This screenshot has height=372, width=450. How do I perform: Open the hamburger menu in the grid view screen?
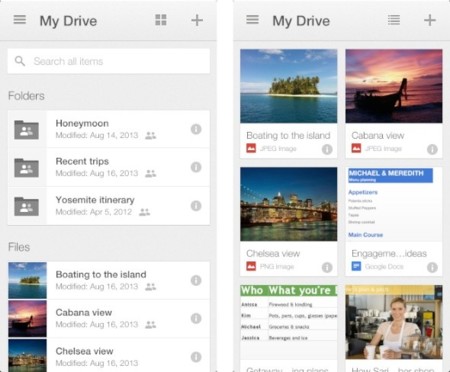pos(252,20)
